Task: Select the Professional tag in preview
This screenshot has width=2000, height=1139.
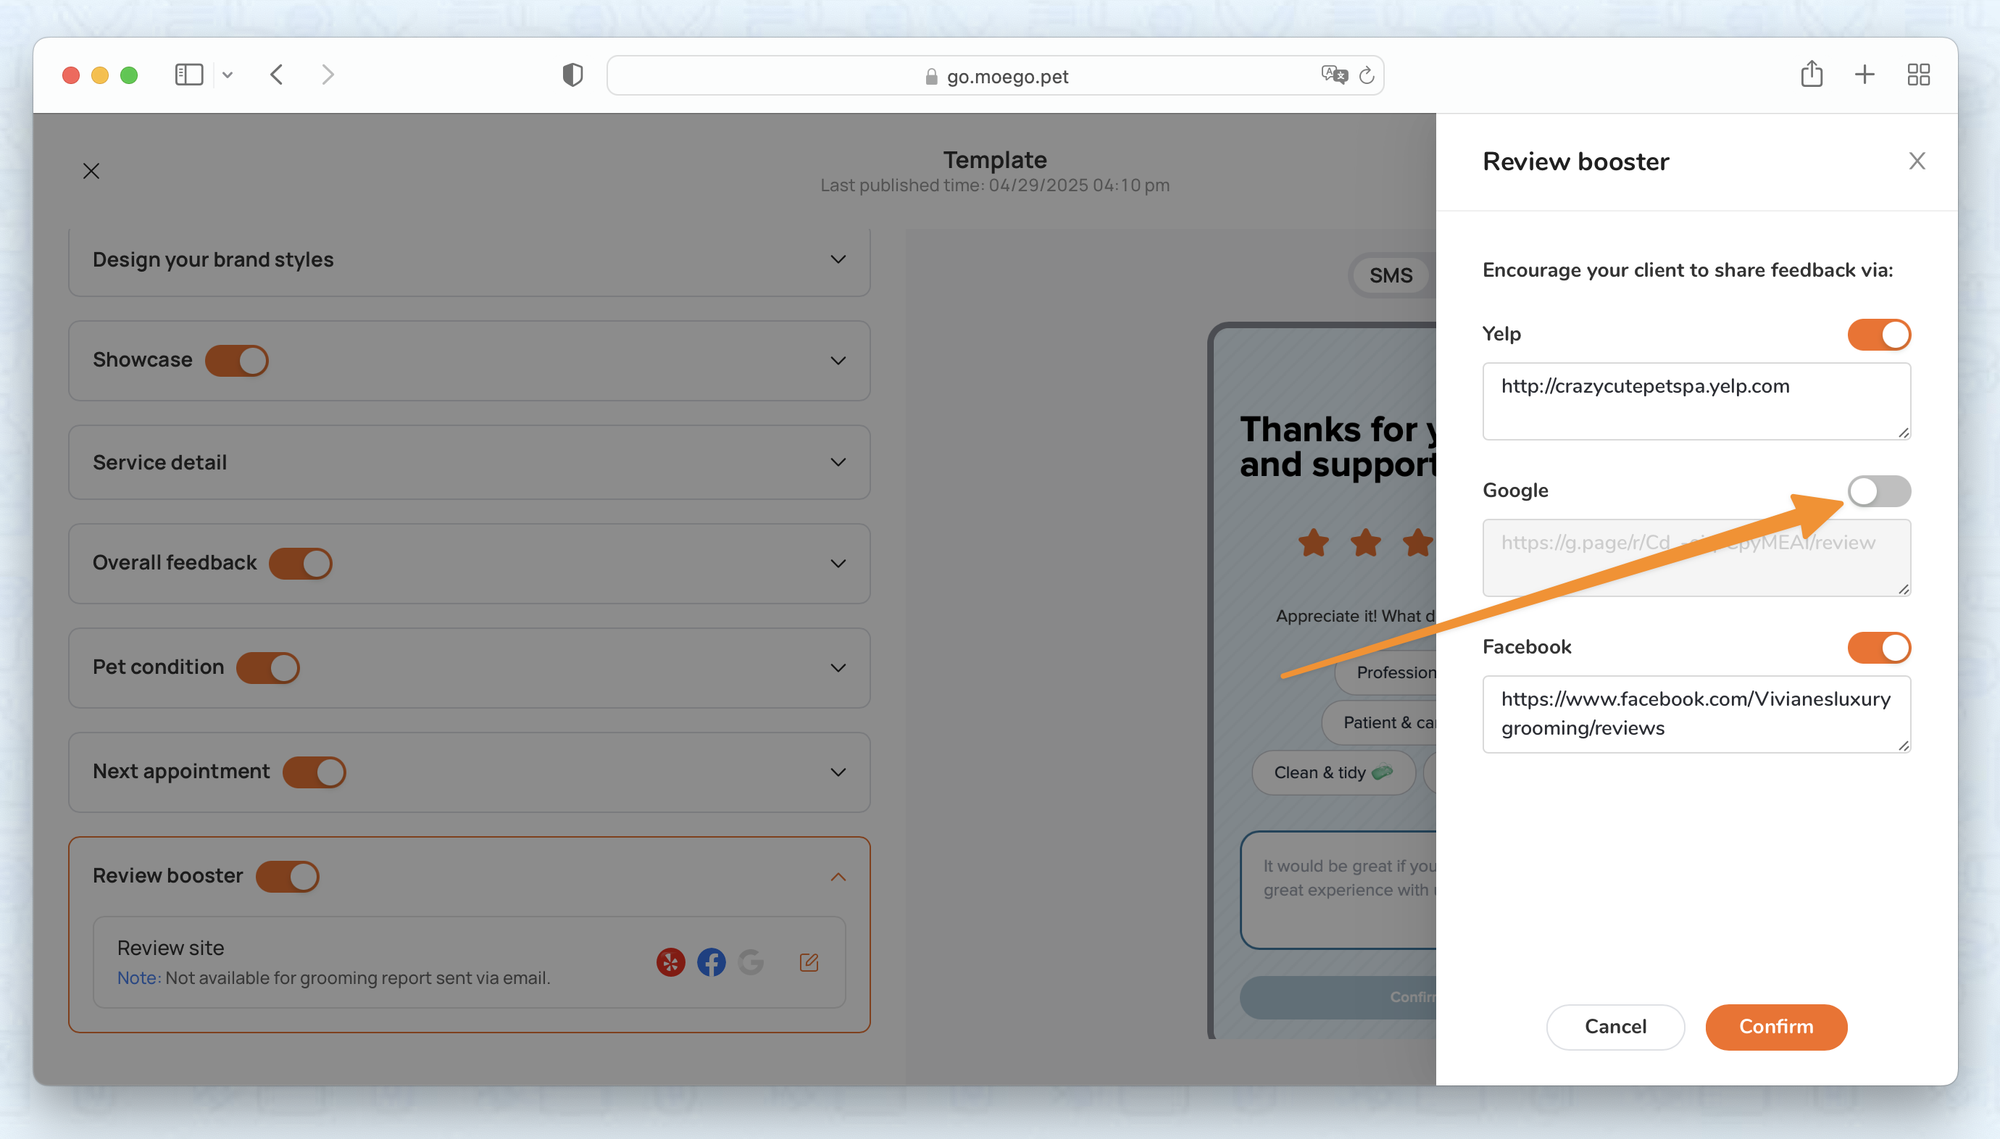Action: click(x=1386, y=672)
